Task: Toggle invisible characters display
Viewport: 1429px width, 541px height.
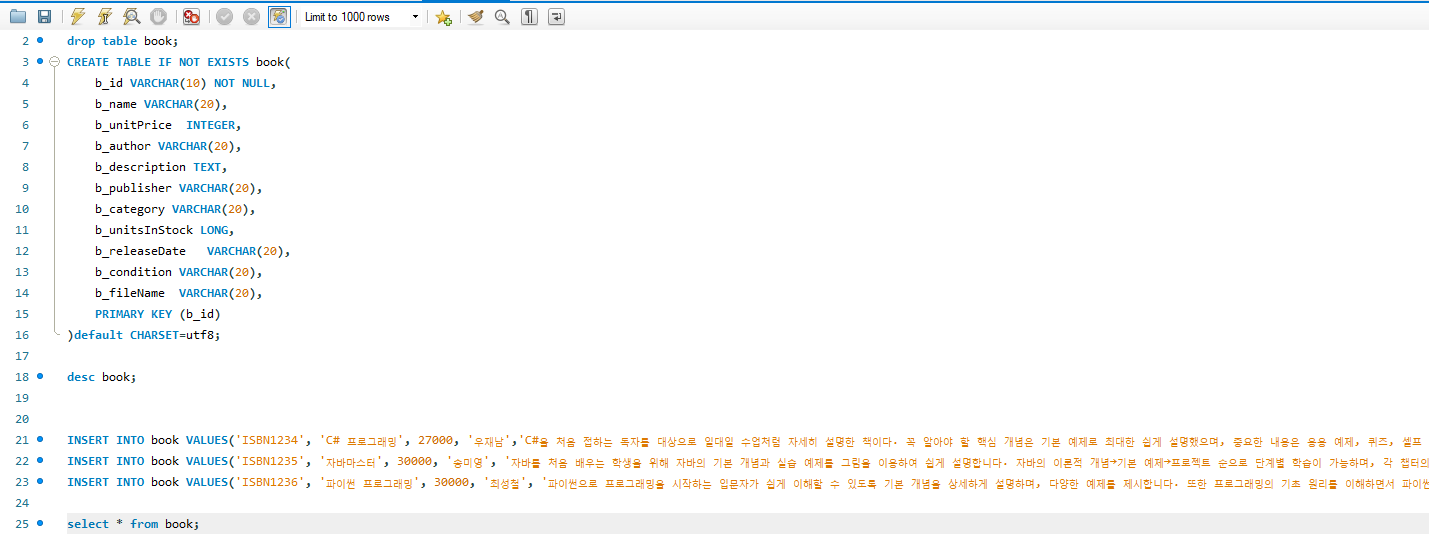Action: click(x=530, y=17)
